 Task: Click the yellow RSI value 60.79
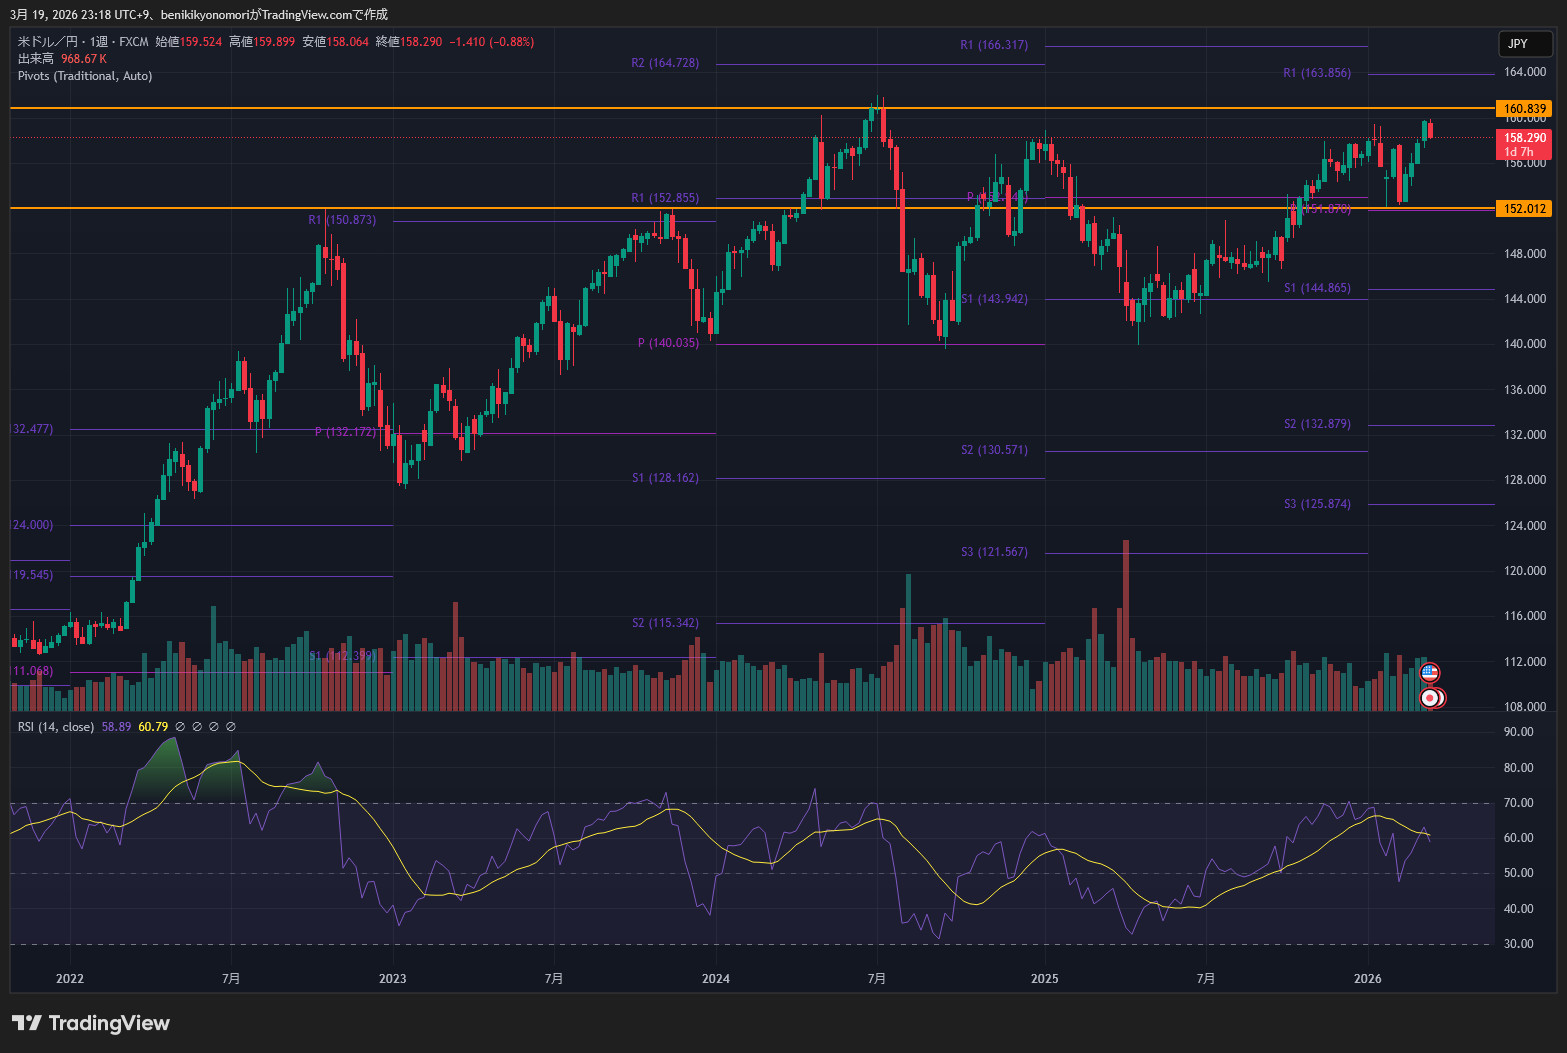[153, 727]
